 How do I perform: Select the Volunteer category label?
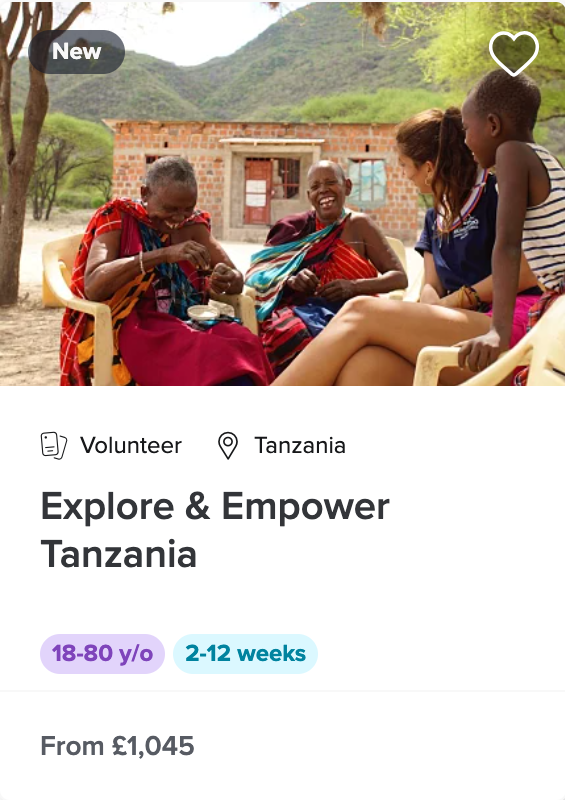coord(131,445)
